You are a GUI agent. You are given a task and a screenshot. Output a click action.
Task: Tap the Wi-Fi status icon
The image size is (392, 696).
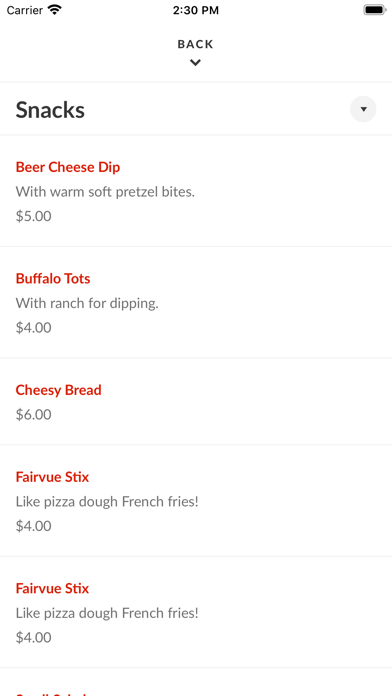[55, 10]
